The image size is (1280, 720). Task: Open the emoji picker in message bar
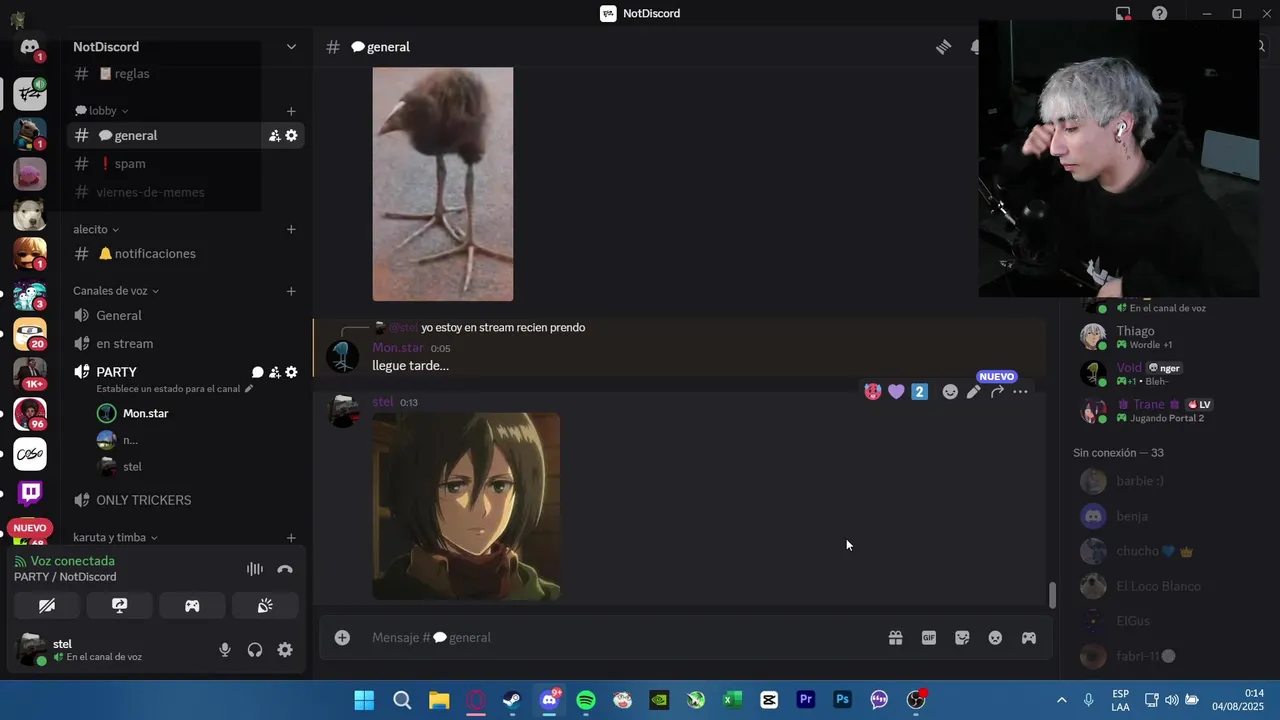coord(995,638)
